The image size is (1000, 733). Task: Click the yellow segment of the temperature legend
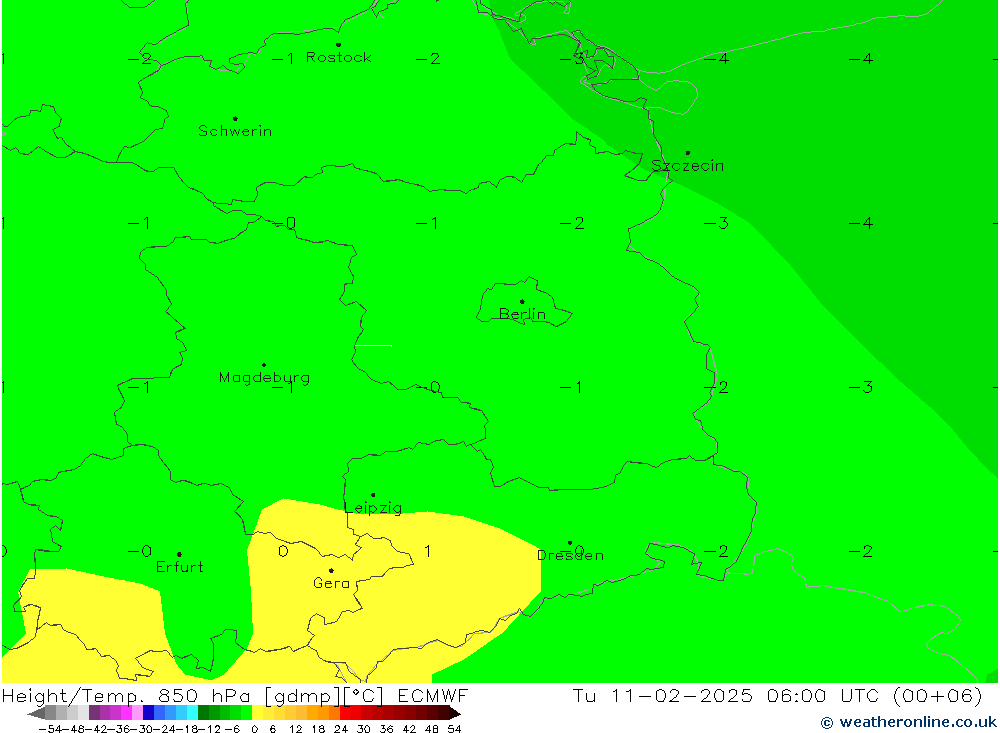258,713
